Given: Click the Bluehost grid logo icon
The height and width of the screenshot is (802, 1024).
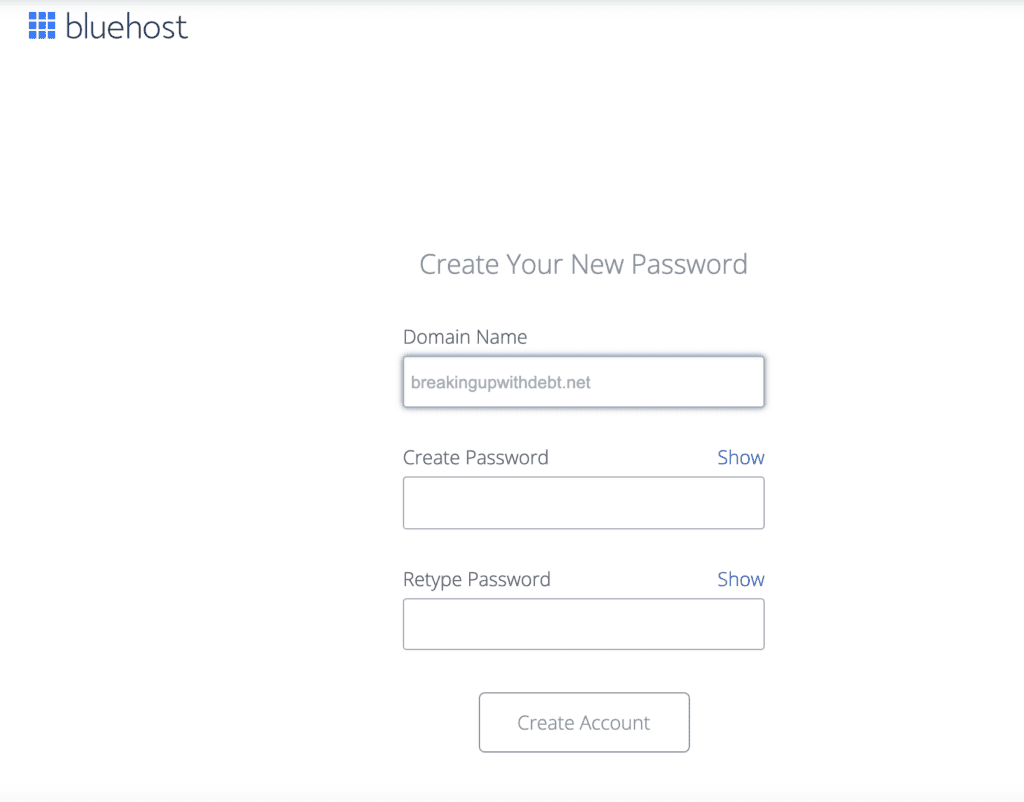Looking at the screenshot, I should pyautogui.click(x=42, y=25).
